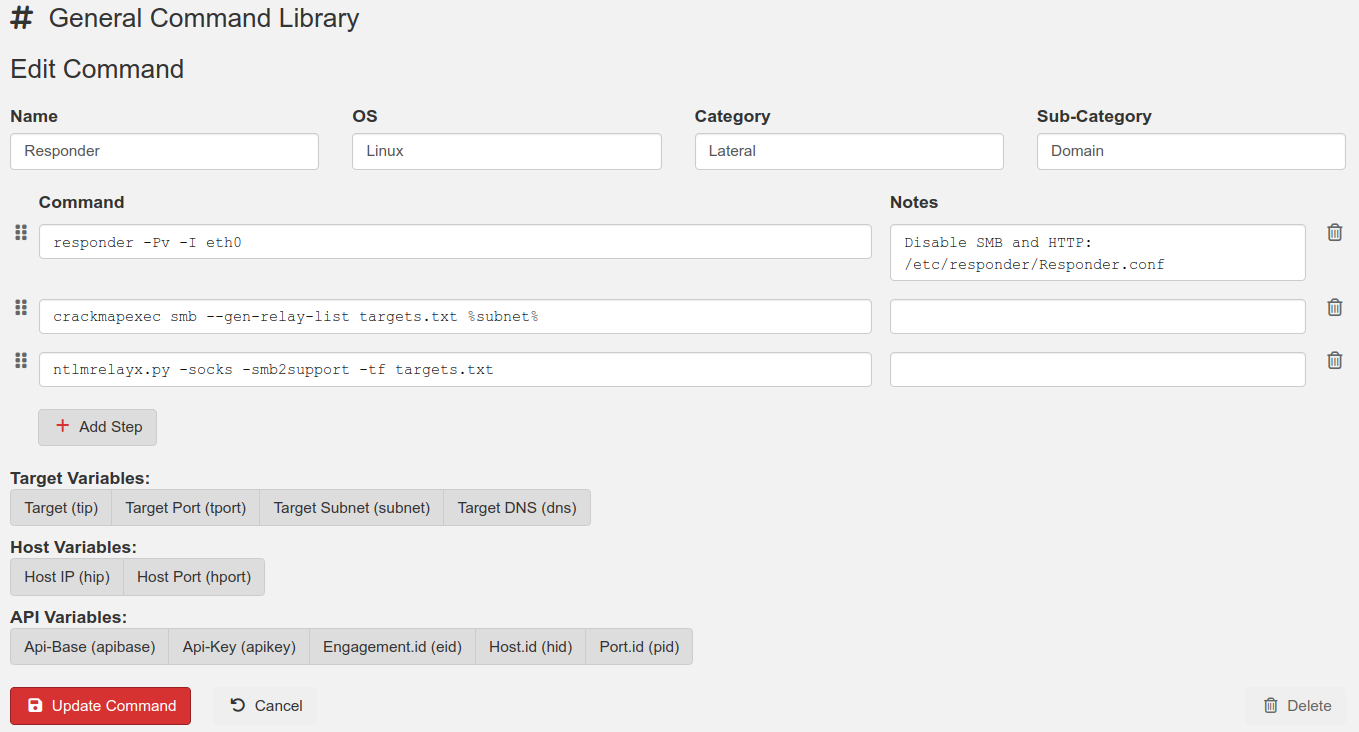
Task: Click the Notes column header
Action: tap(914, 202)
